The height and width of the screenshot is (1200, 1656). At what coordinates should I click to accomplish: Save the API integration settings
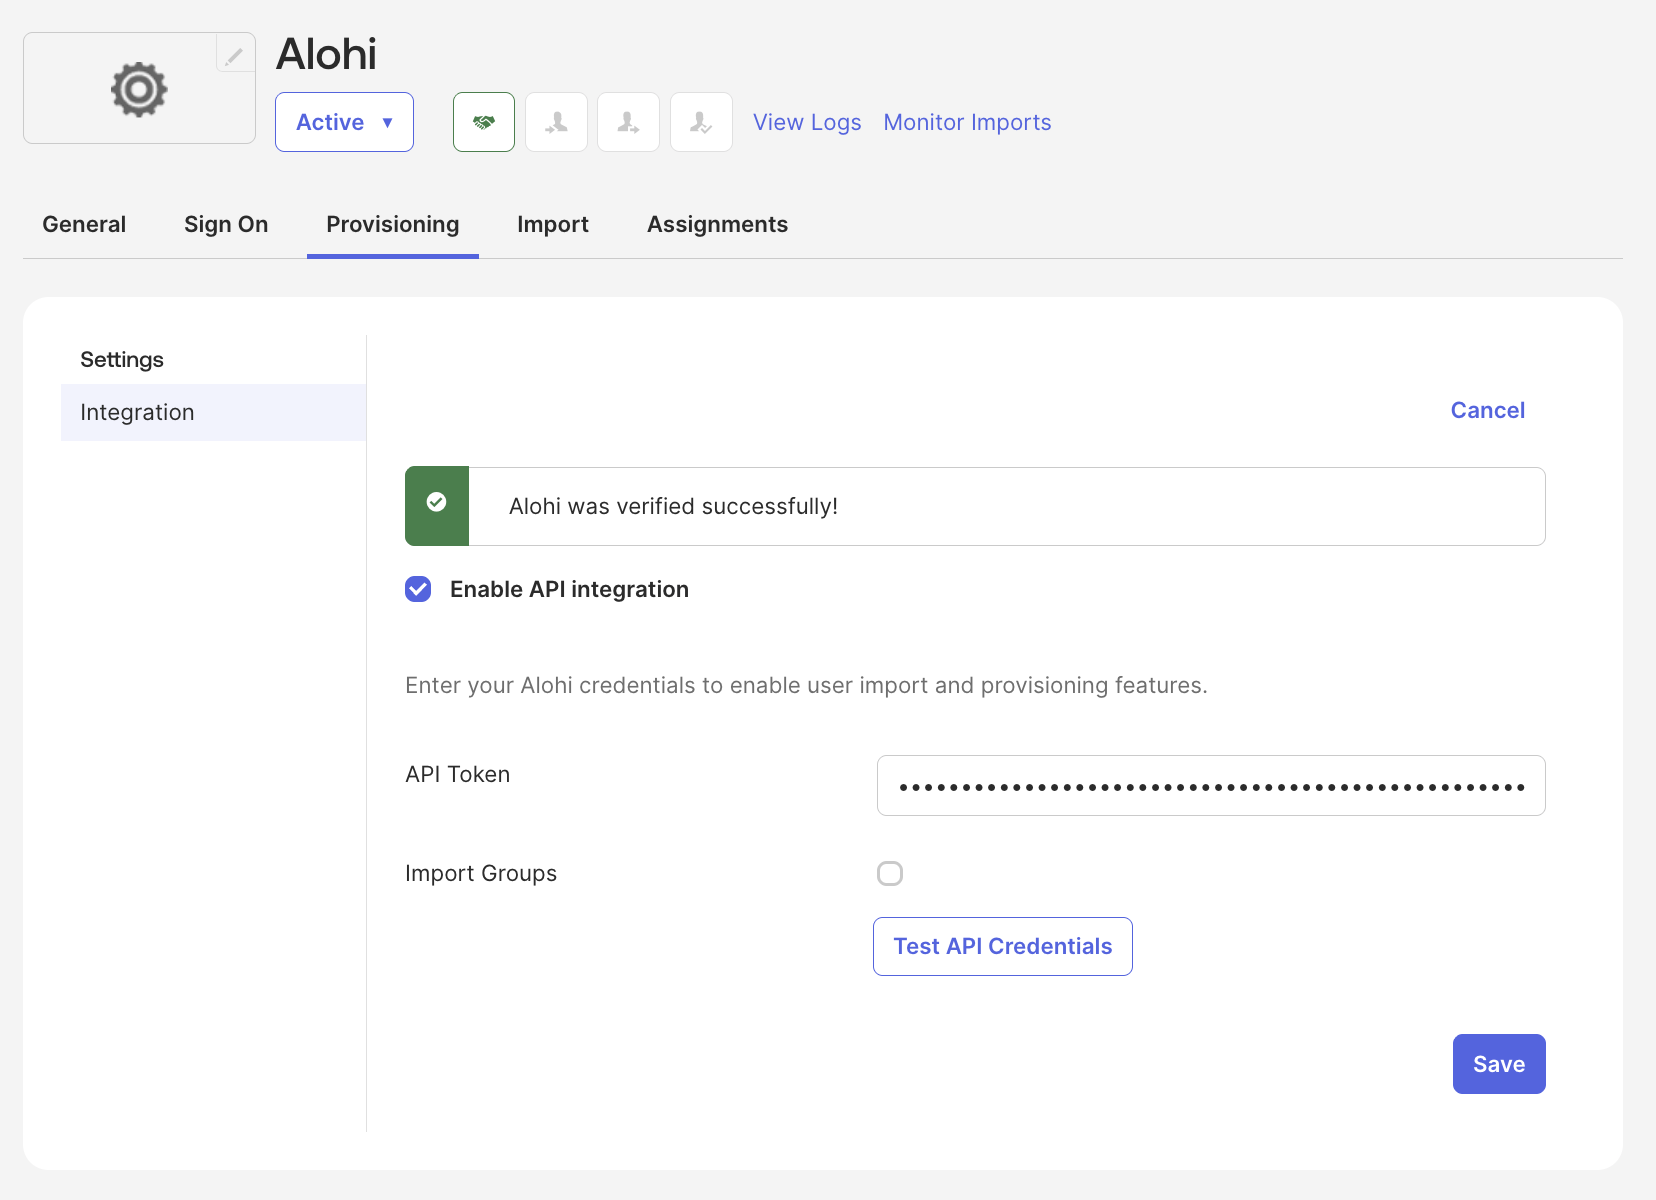click(1499, 1064)
